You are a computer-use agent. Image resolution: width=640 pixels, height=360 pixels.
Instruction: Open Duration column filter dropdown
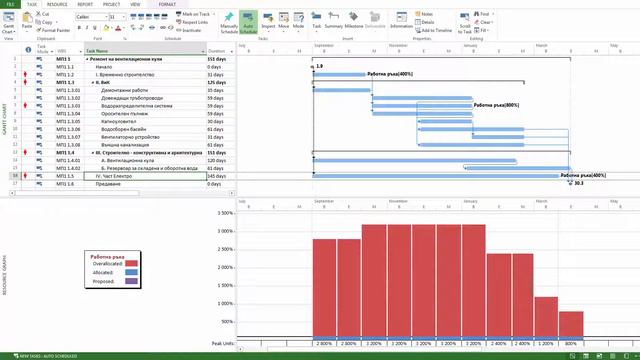click(x=232, y=51)
